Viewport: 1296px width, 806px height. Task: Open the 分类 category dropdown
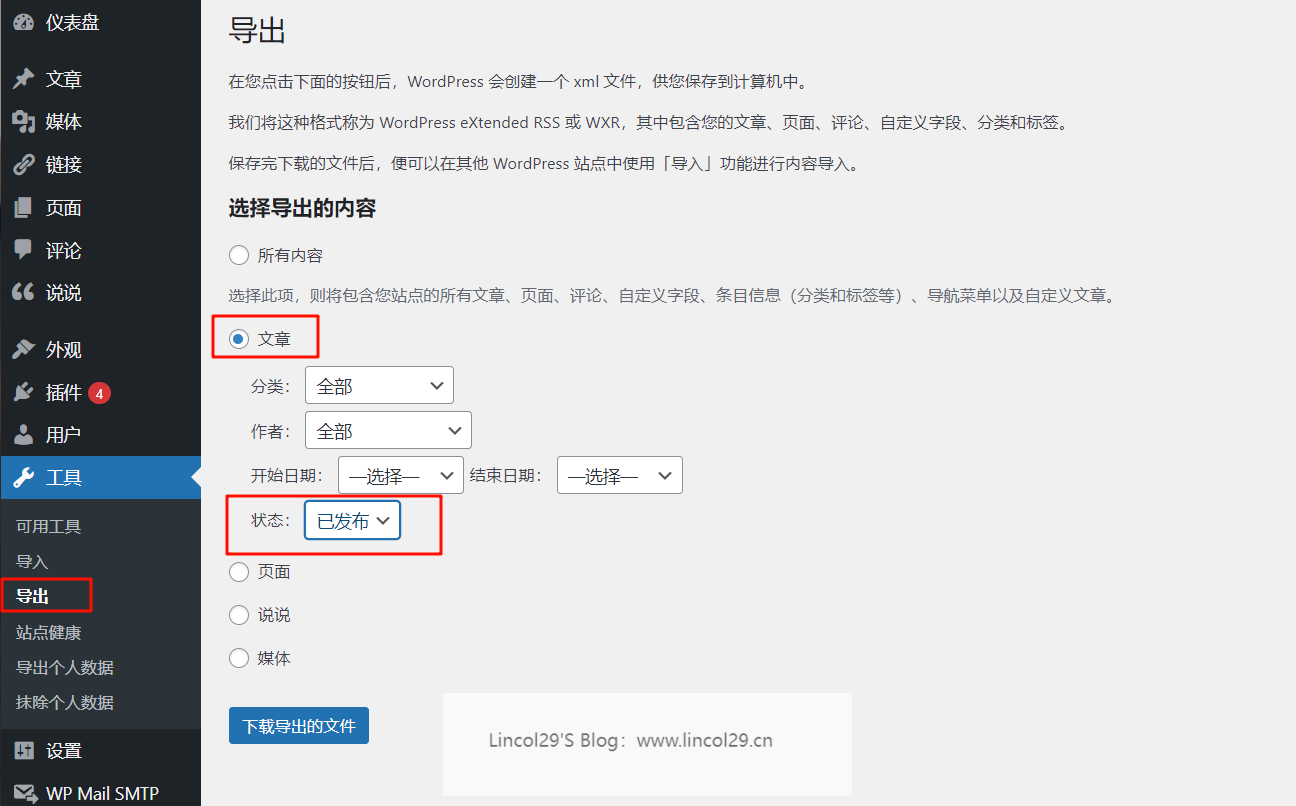coord(379,386)
